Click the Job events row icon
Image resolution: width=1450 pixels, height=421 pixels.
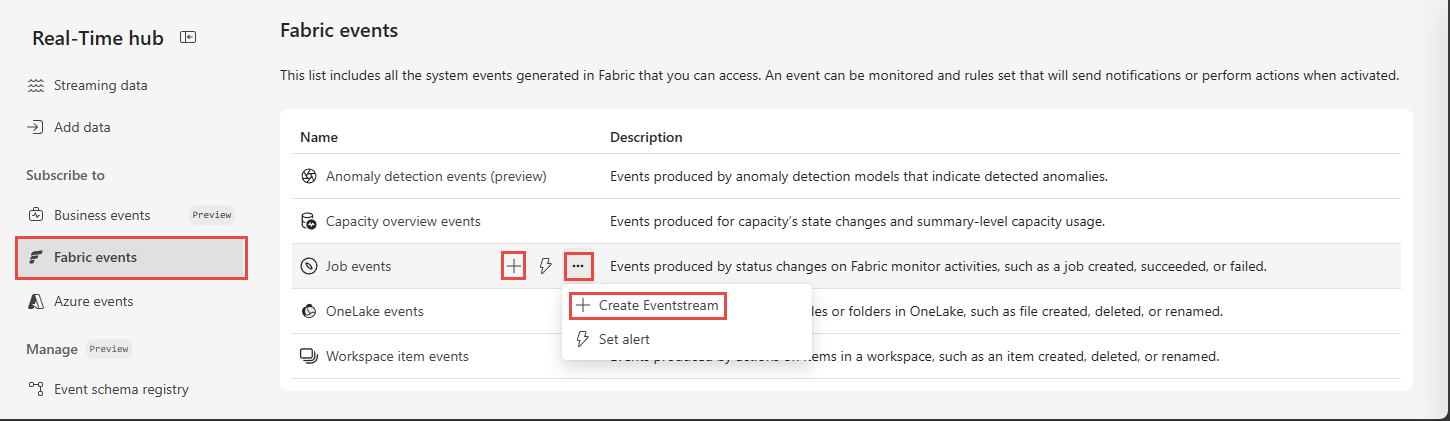(x=309, y=266)
